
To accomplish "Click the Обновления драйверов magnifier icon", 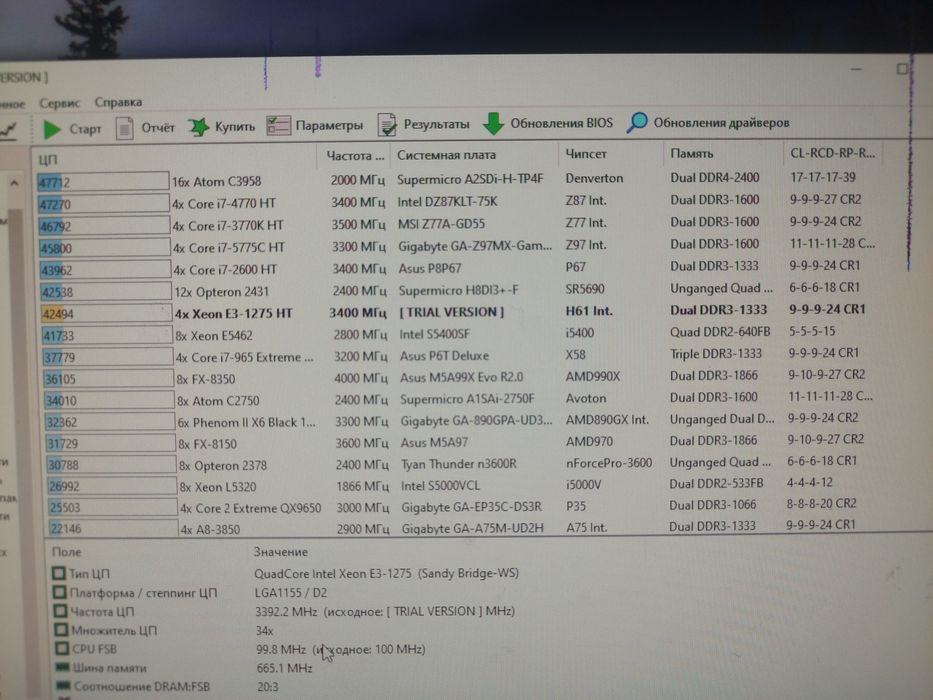I will coord(637,123).
